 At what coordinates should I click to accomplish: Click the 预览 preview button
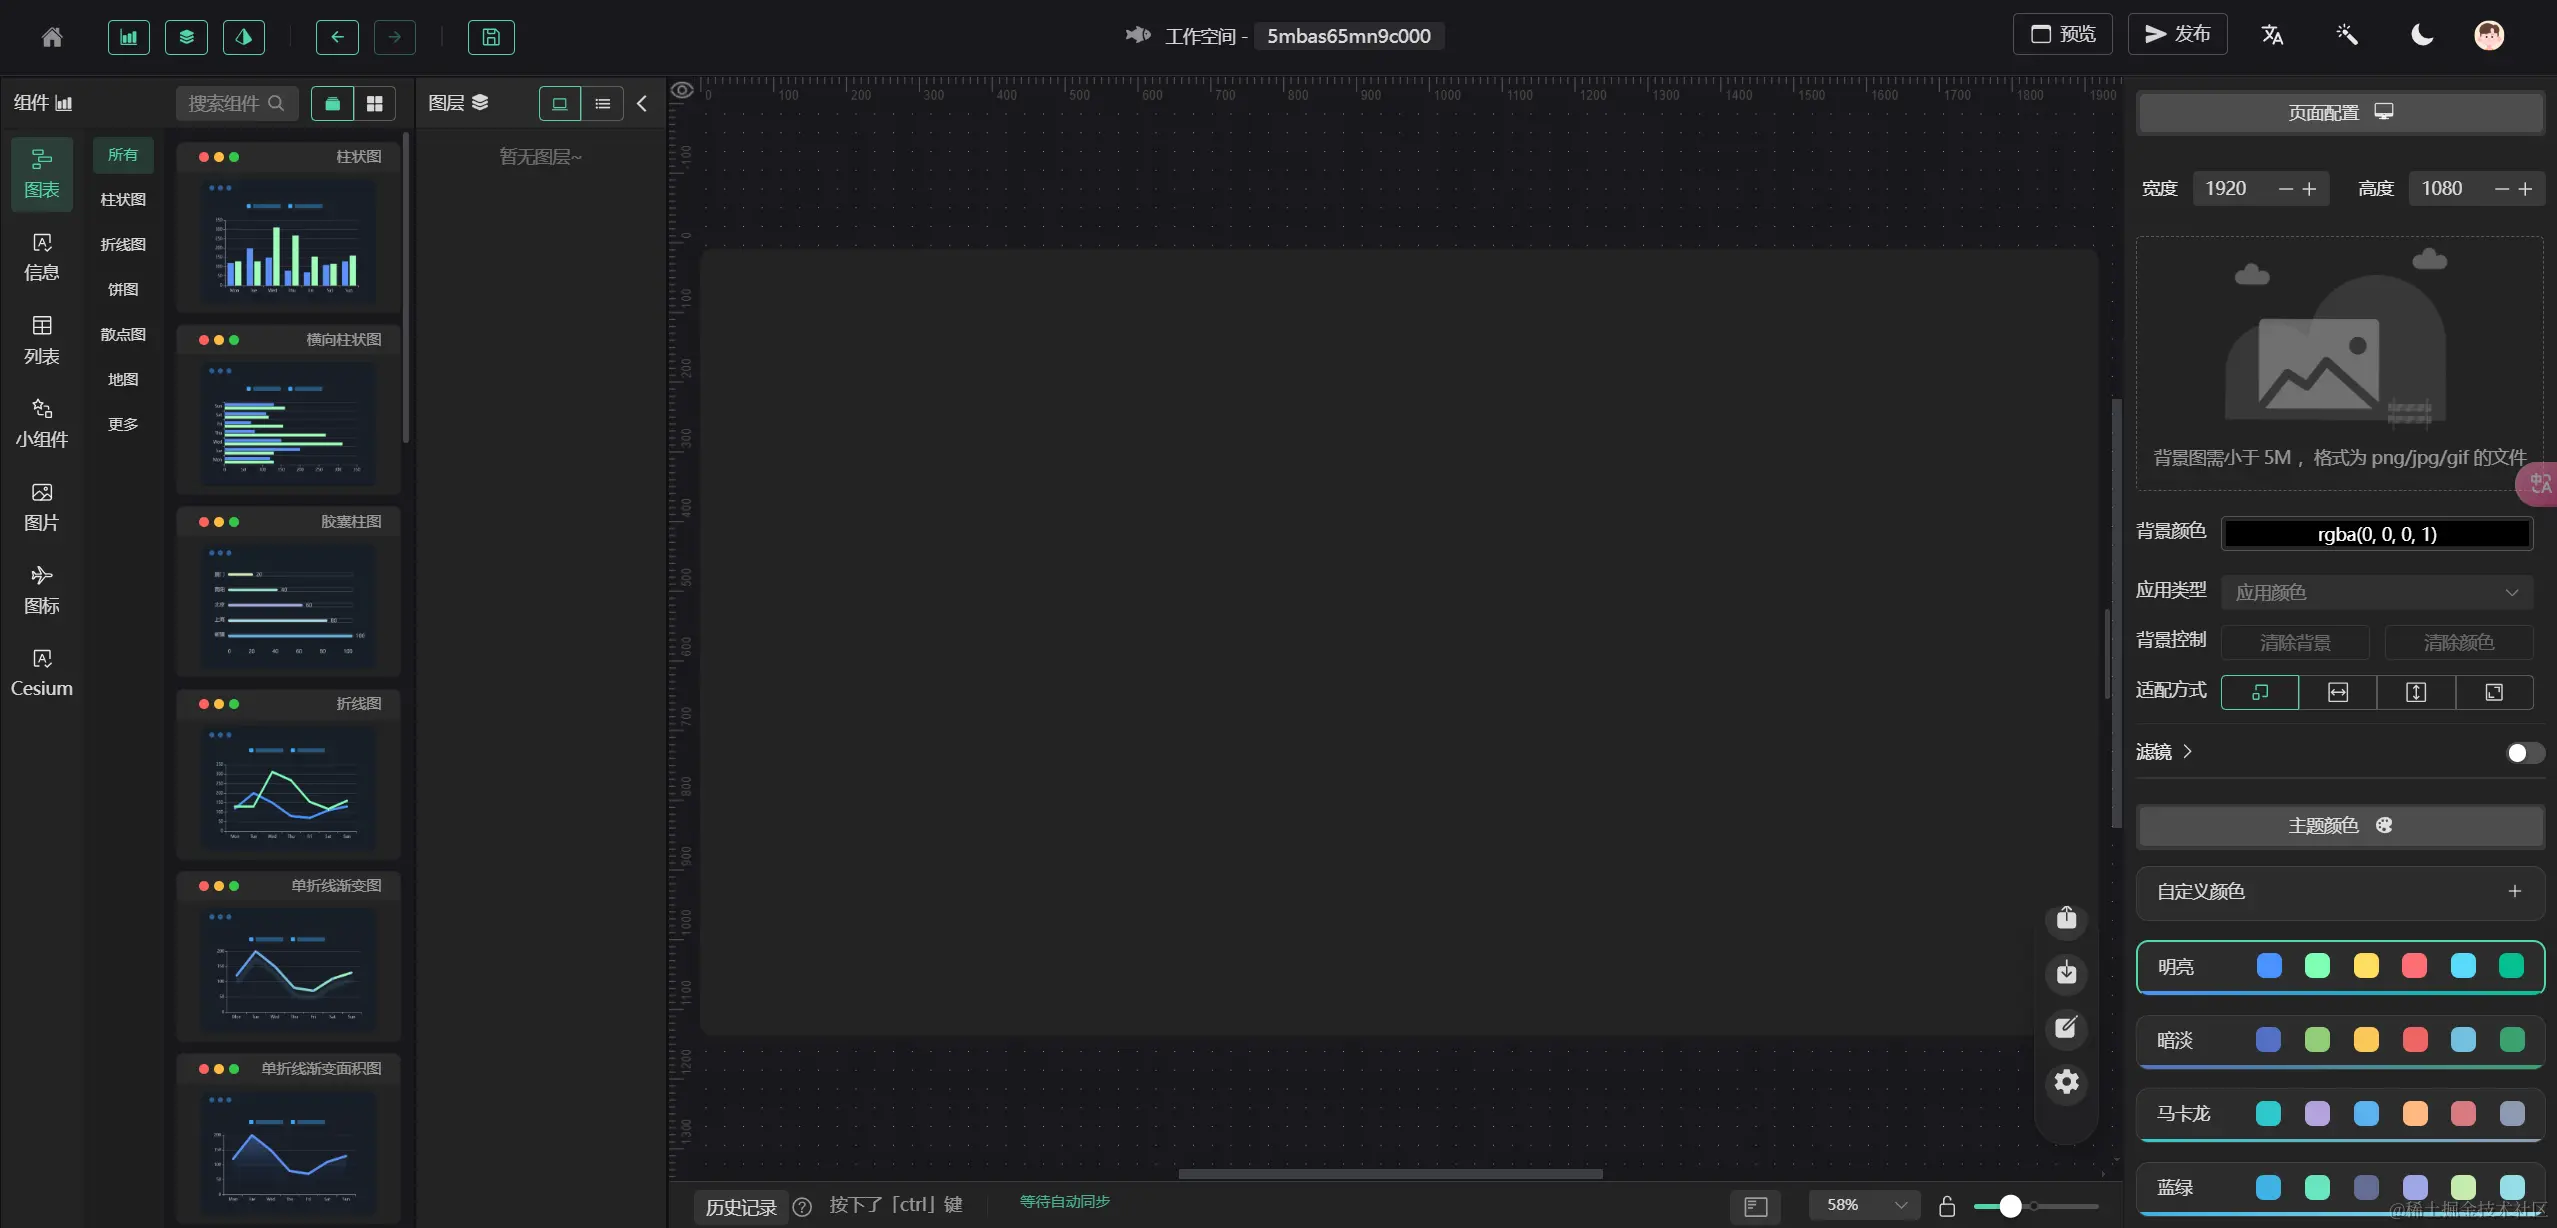point(2062,34)
